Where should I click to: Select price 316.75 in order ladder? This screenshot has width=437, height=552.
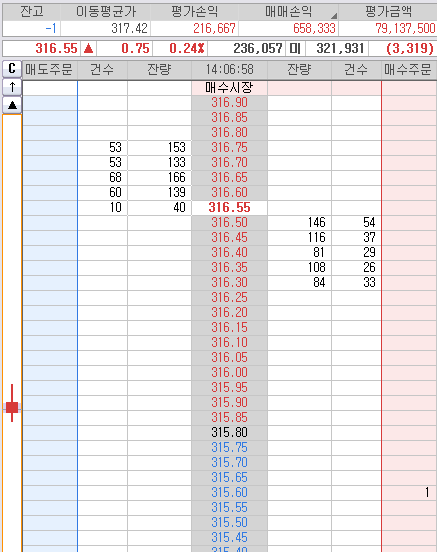(229, 148)
